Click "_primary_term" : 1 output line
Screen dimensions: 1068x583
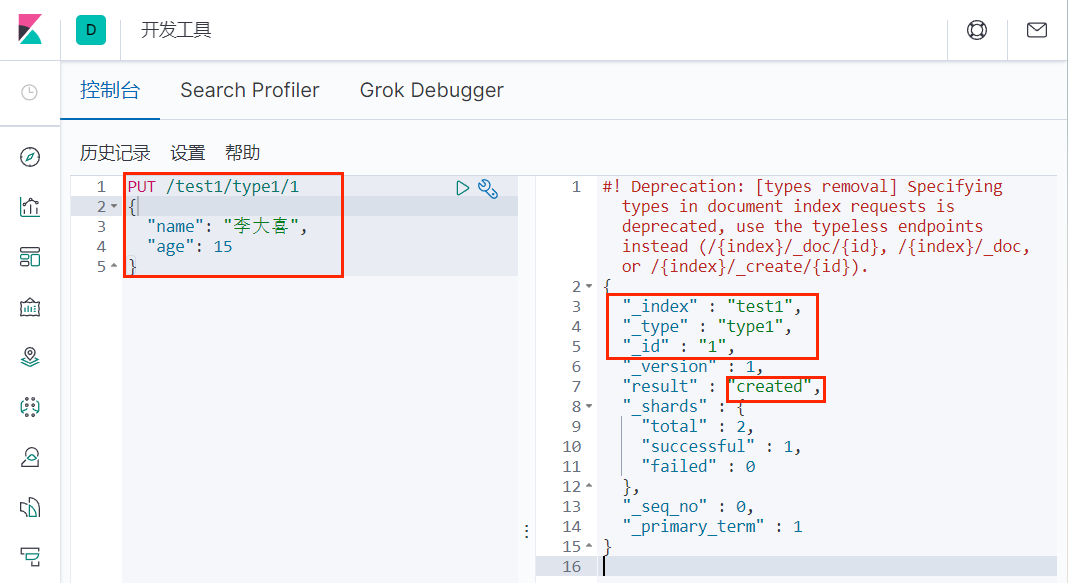click(x=712, y=526)
